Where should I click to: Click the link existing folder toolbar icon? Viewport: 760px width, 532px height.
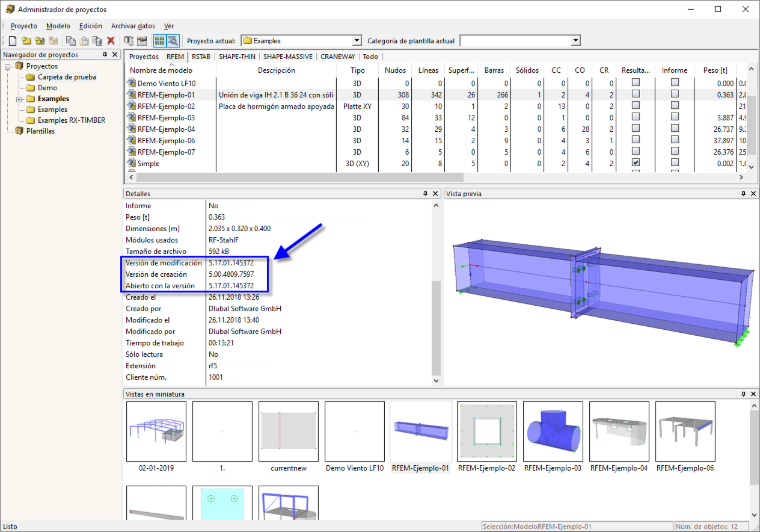(x=40, y=41)
